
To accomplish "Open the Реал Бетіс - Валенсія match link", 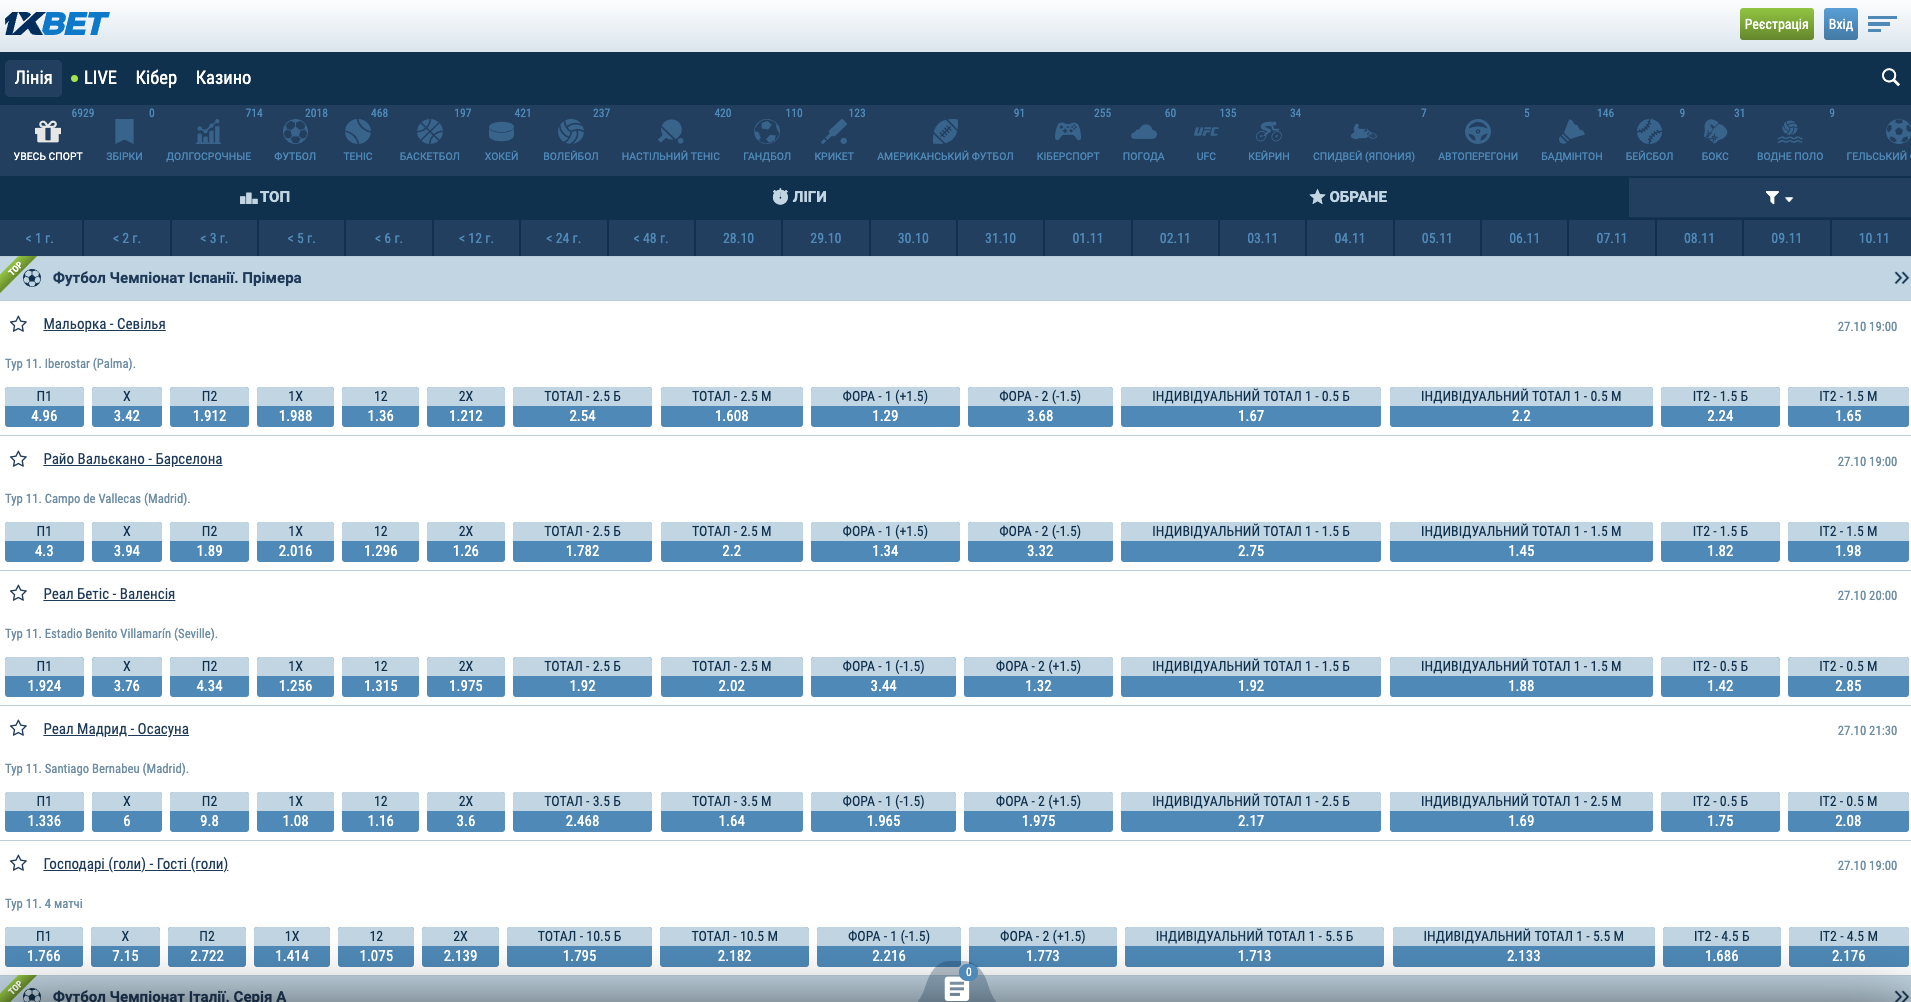I will (109, 594).
